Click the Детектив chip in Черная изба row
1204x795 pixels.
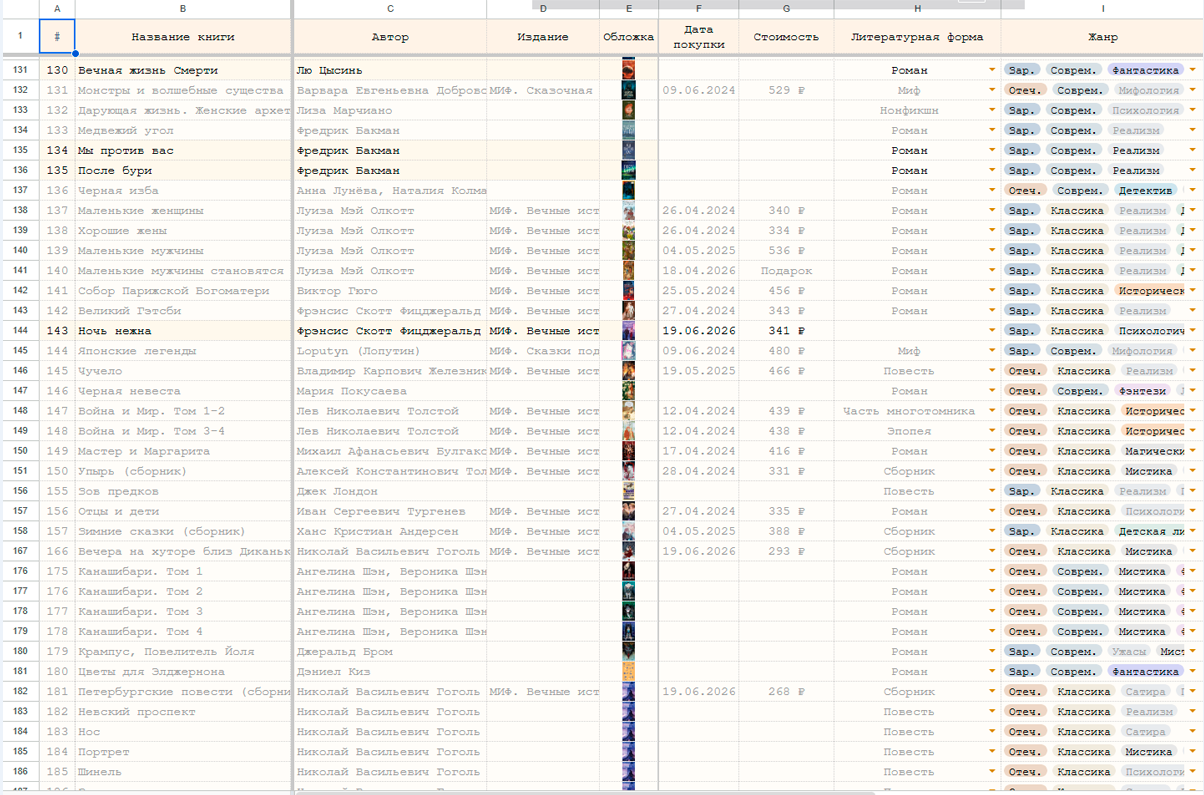click(1145, 190)
